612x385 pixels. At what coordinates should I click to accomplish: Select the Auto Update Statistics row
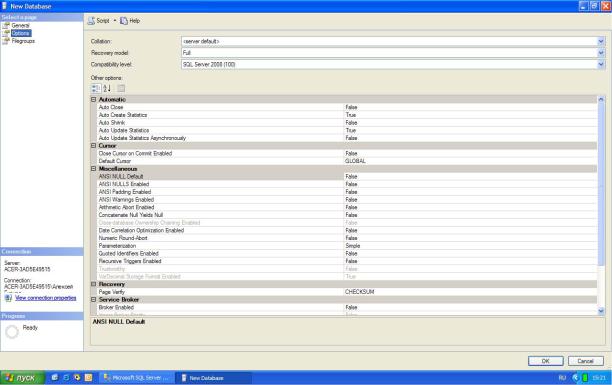347,130
